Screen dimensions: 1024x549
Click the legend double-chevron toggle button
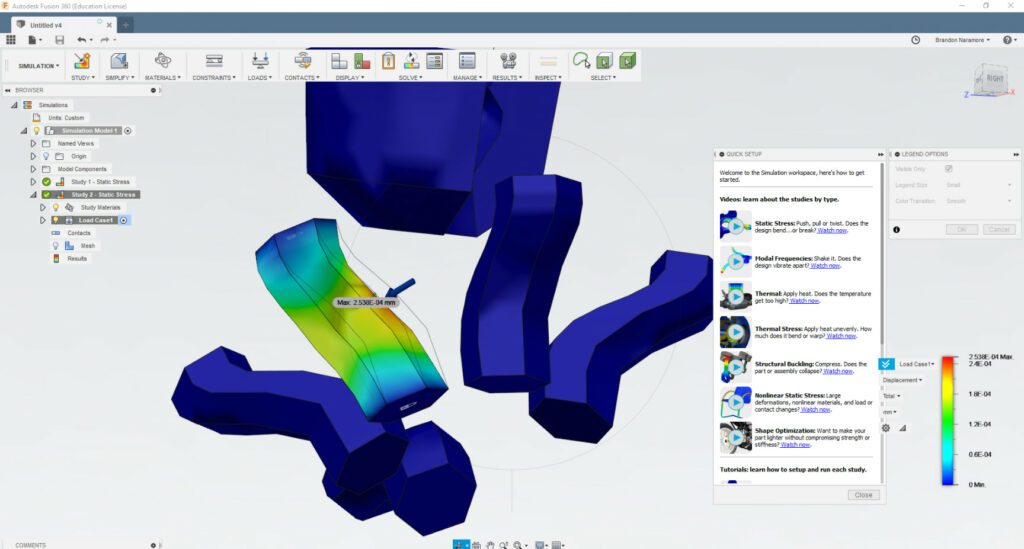tap(886, 364)
